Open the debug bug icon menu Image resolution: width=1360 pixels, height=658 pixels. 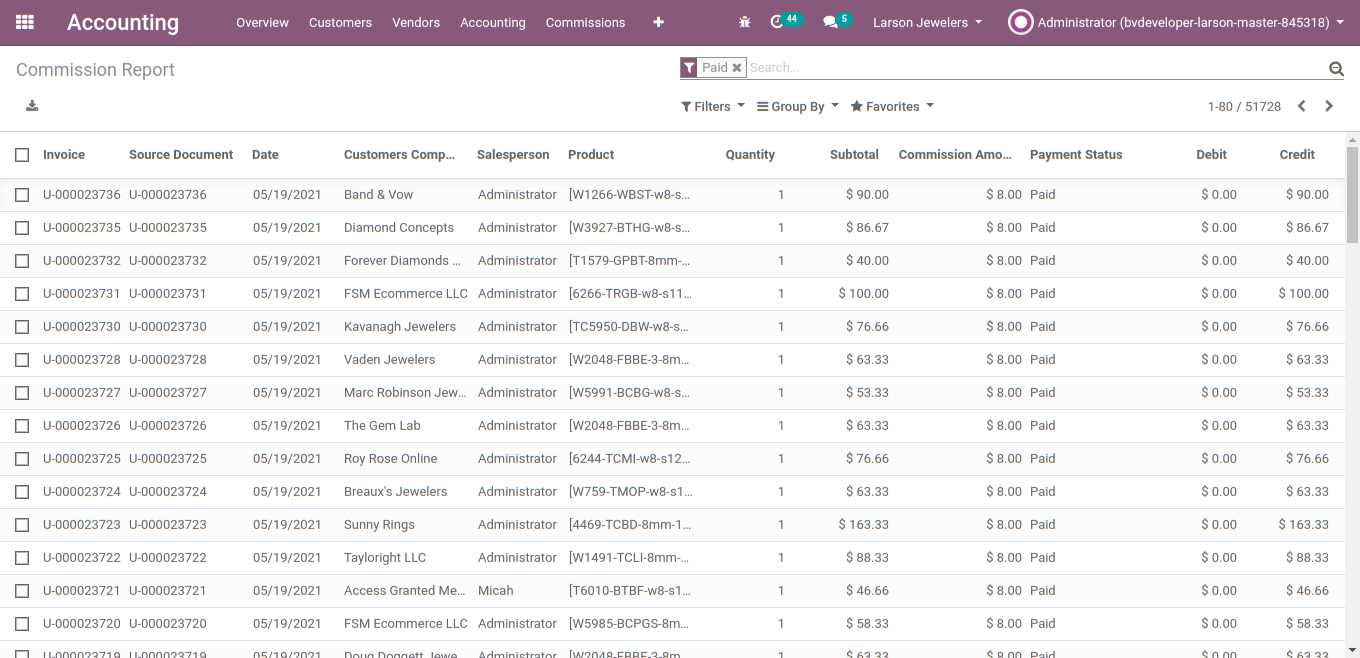[x=744, y=22]
